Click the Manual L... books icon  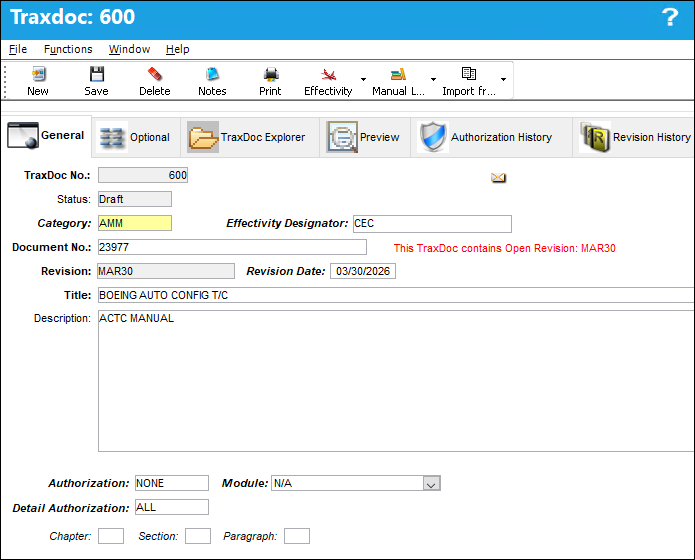point(398,74)
